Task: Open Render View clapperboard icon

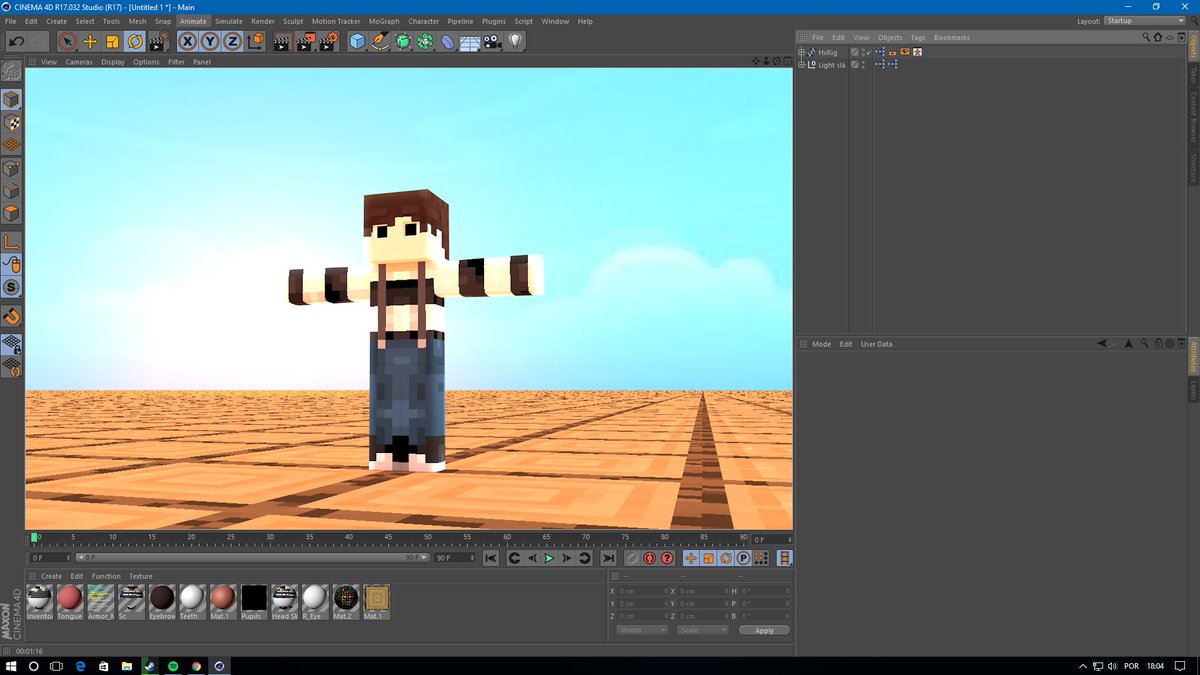Action: point(282,41)
